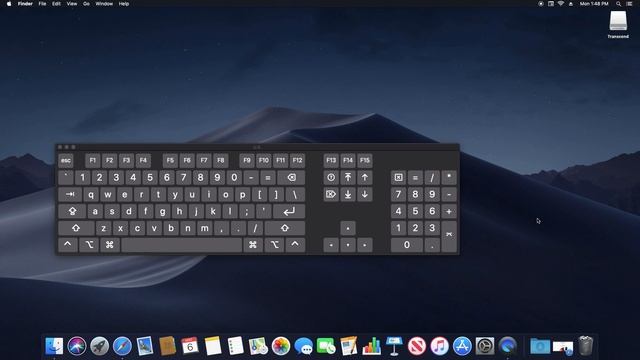This screenshot has width=640, height=360.
Task: Click the tab key
Action: [70, 194]
